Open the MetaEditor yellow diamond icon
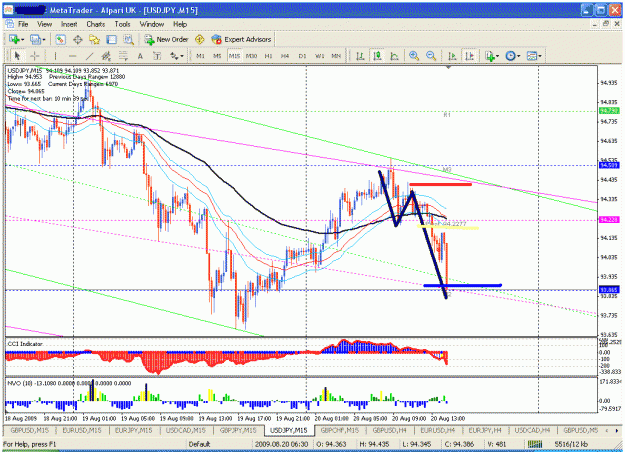Viewport: 625px width, 452px height. click(200, 39)
